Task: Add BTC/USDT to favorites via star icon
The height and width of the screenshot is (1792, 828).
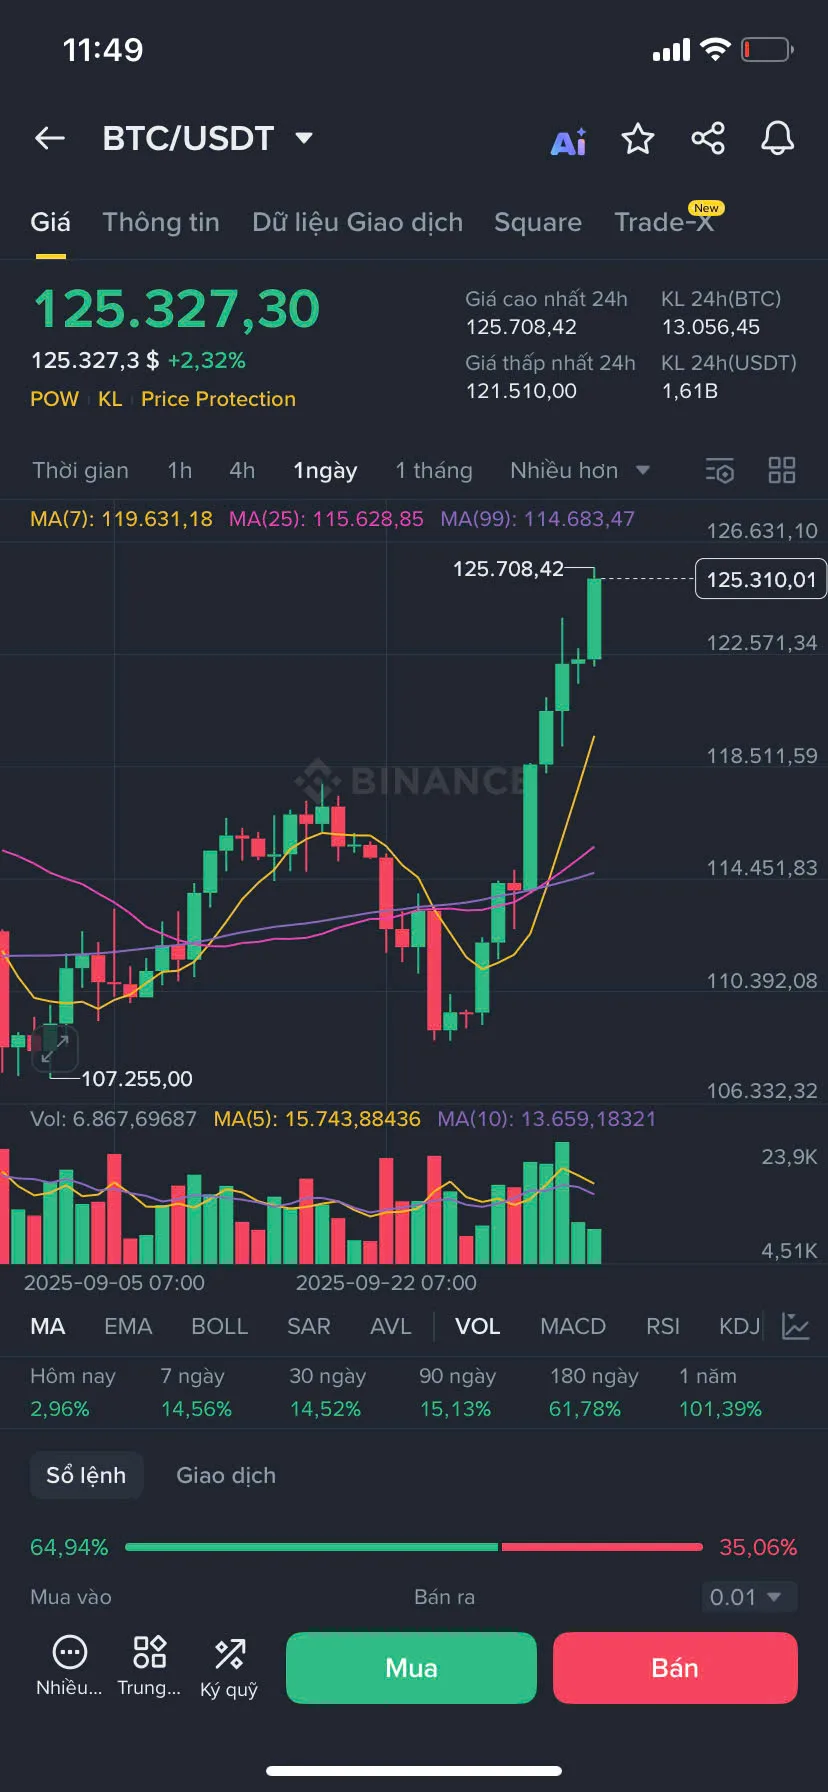Action: [x=637, y=140]
